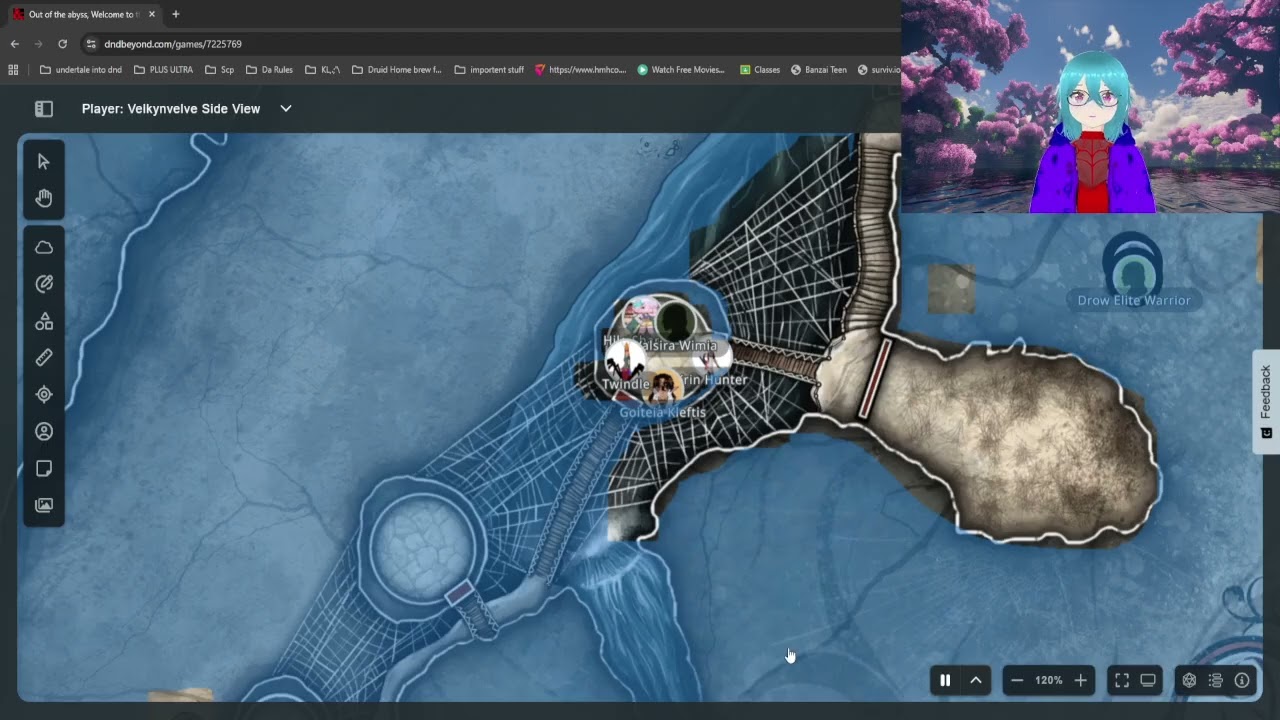Open the importent stuff bookmark folder
The height and width of the screenshot is (720, 1280).
[x=489, y=70]
